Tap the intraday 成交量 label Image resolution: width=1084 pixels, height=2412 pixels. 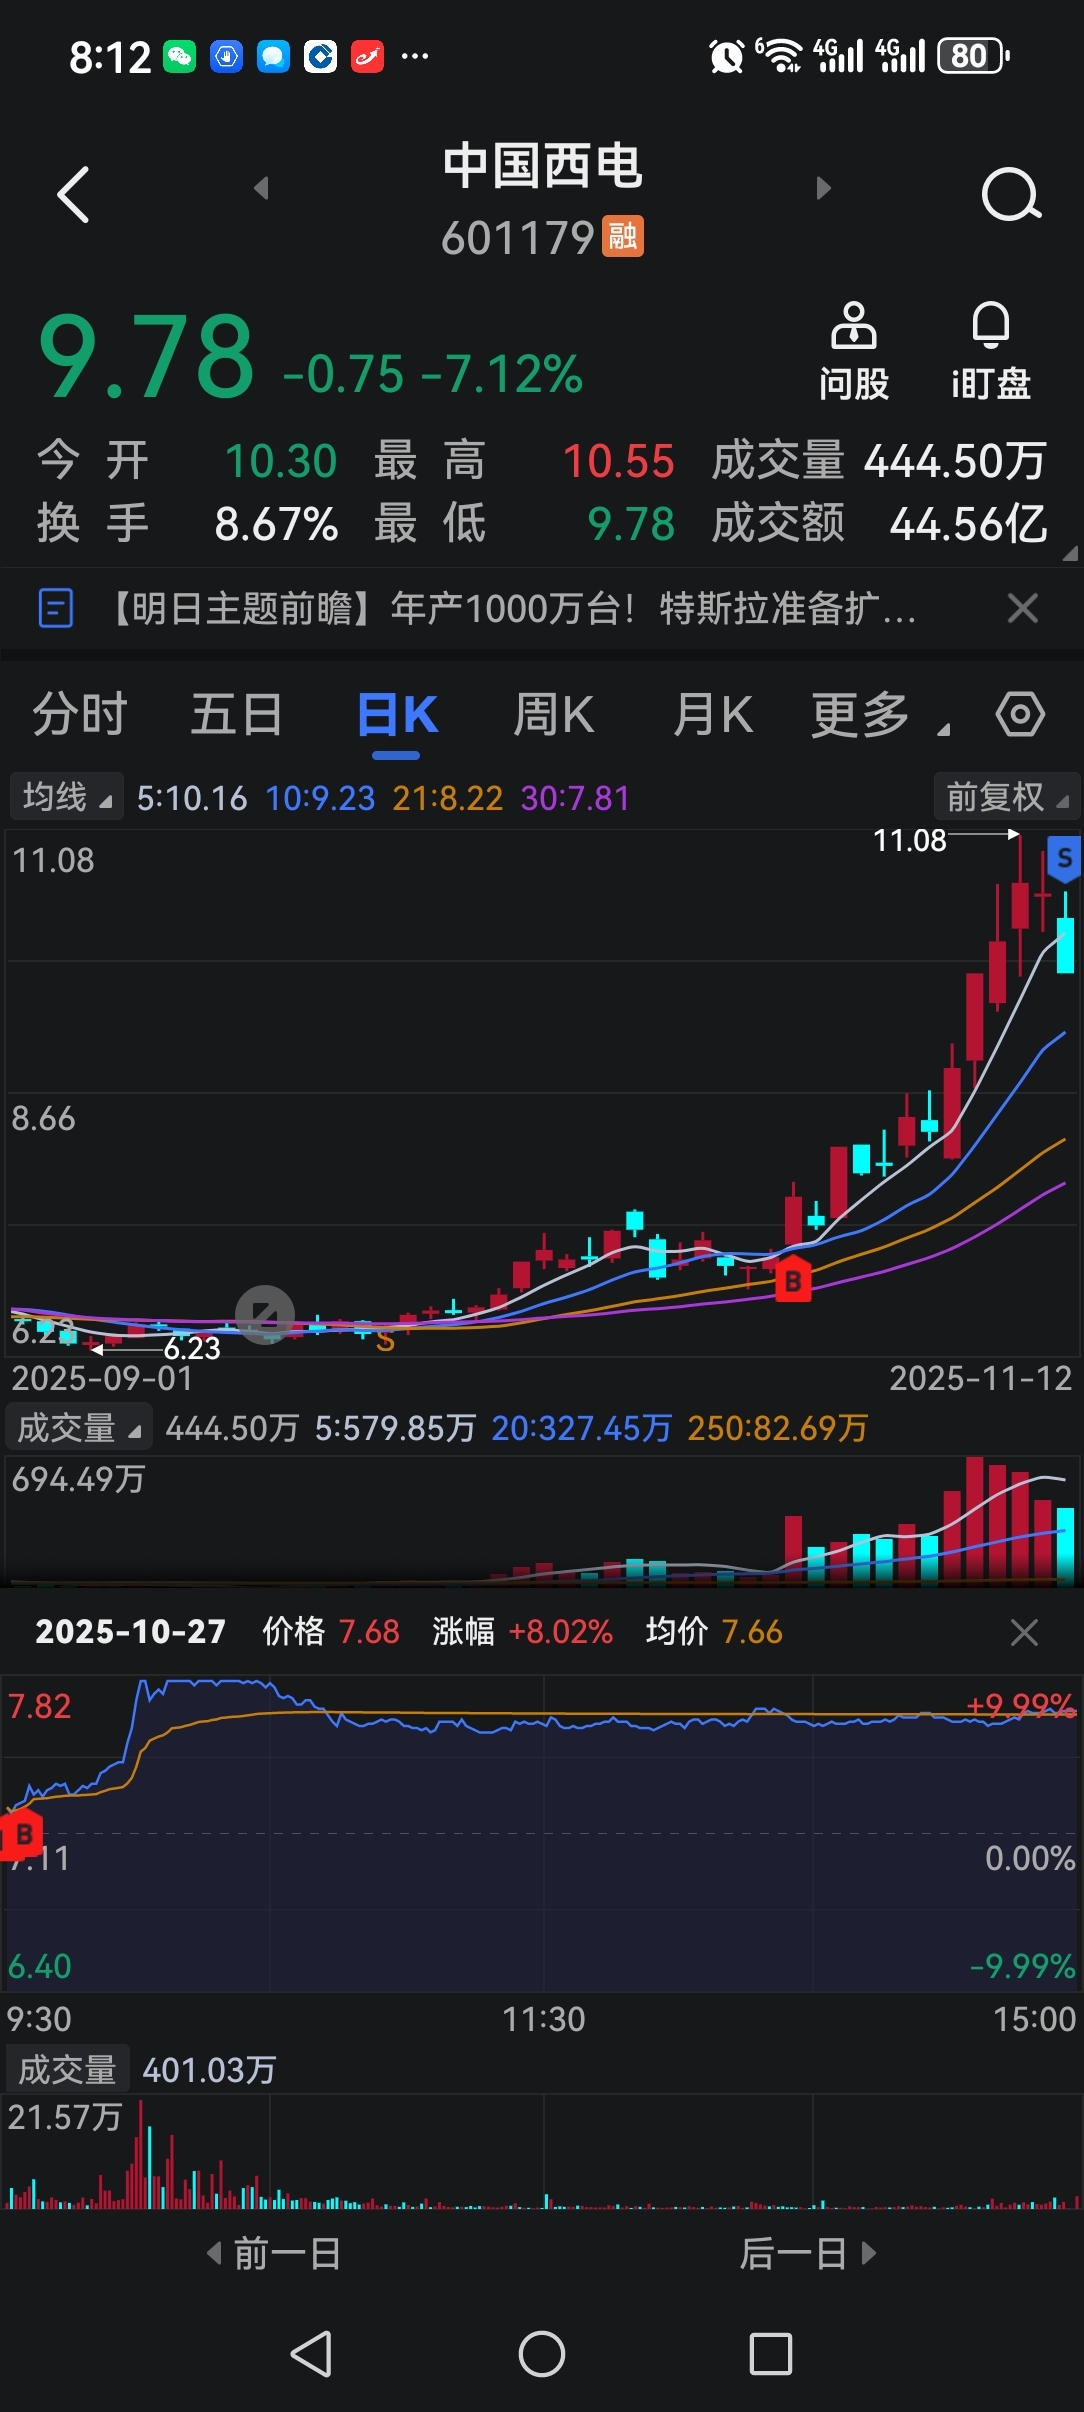point(67,2070)
